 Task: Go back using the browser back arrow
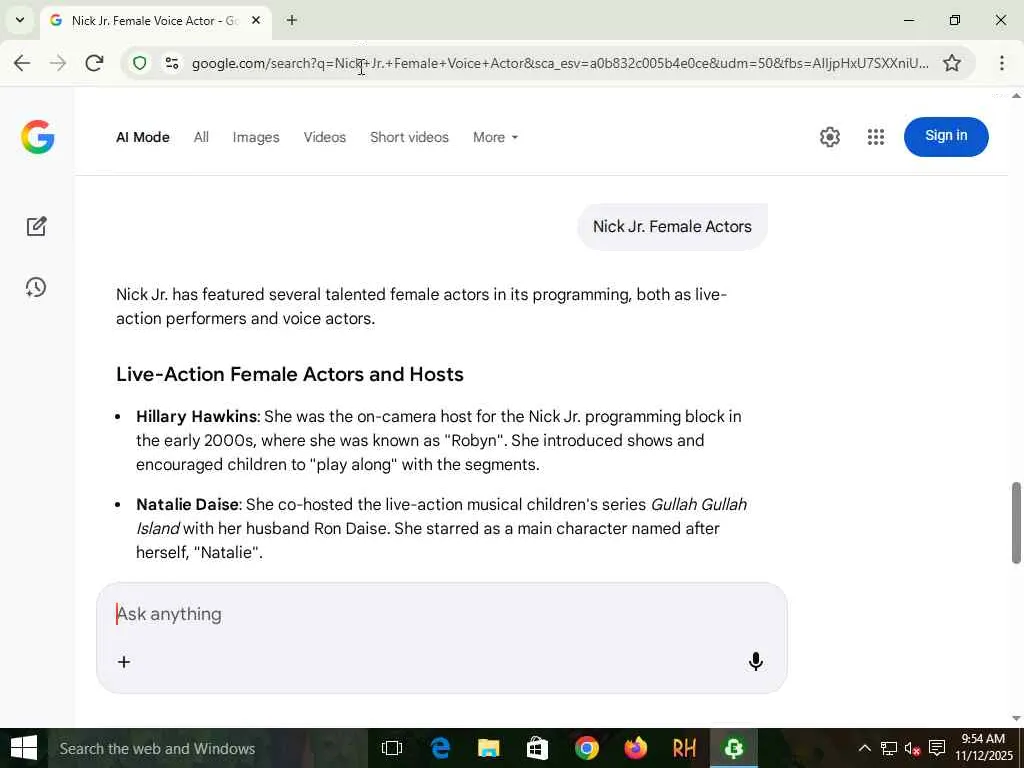tap(22, 63)
